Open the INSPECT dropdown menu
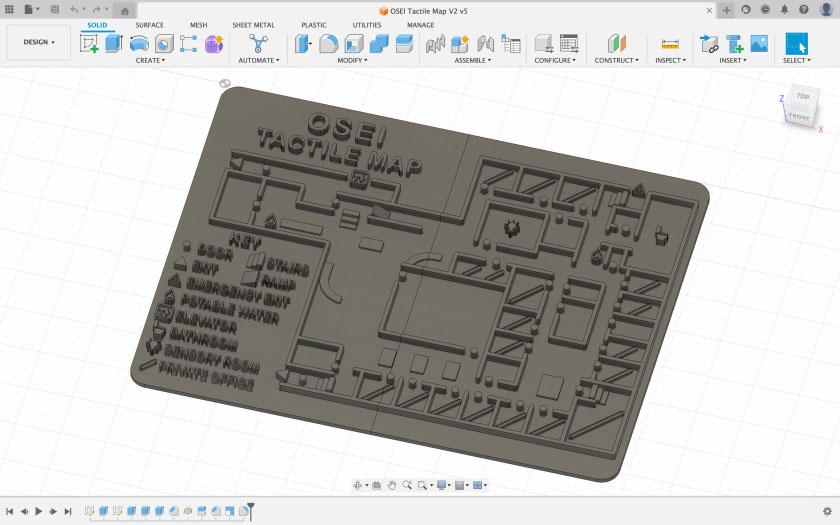 coord(670,60)
